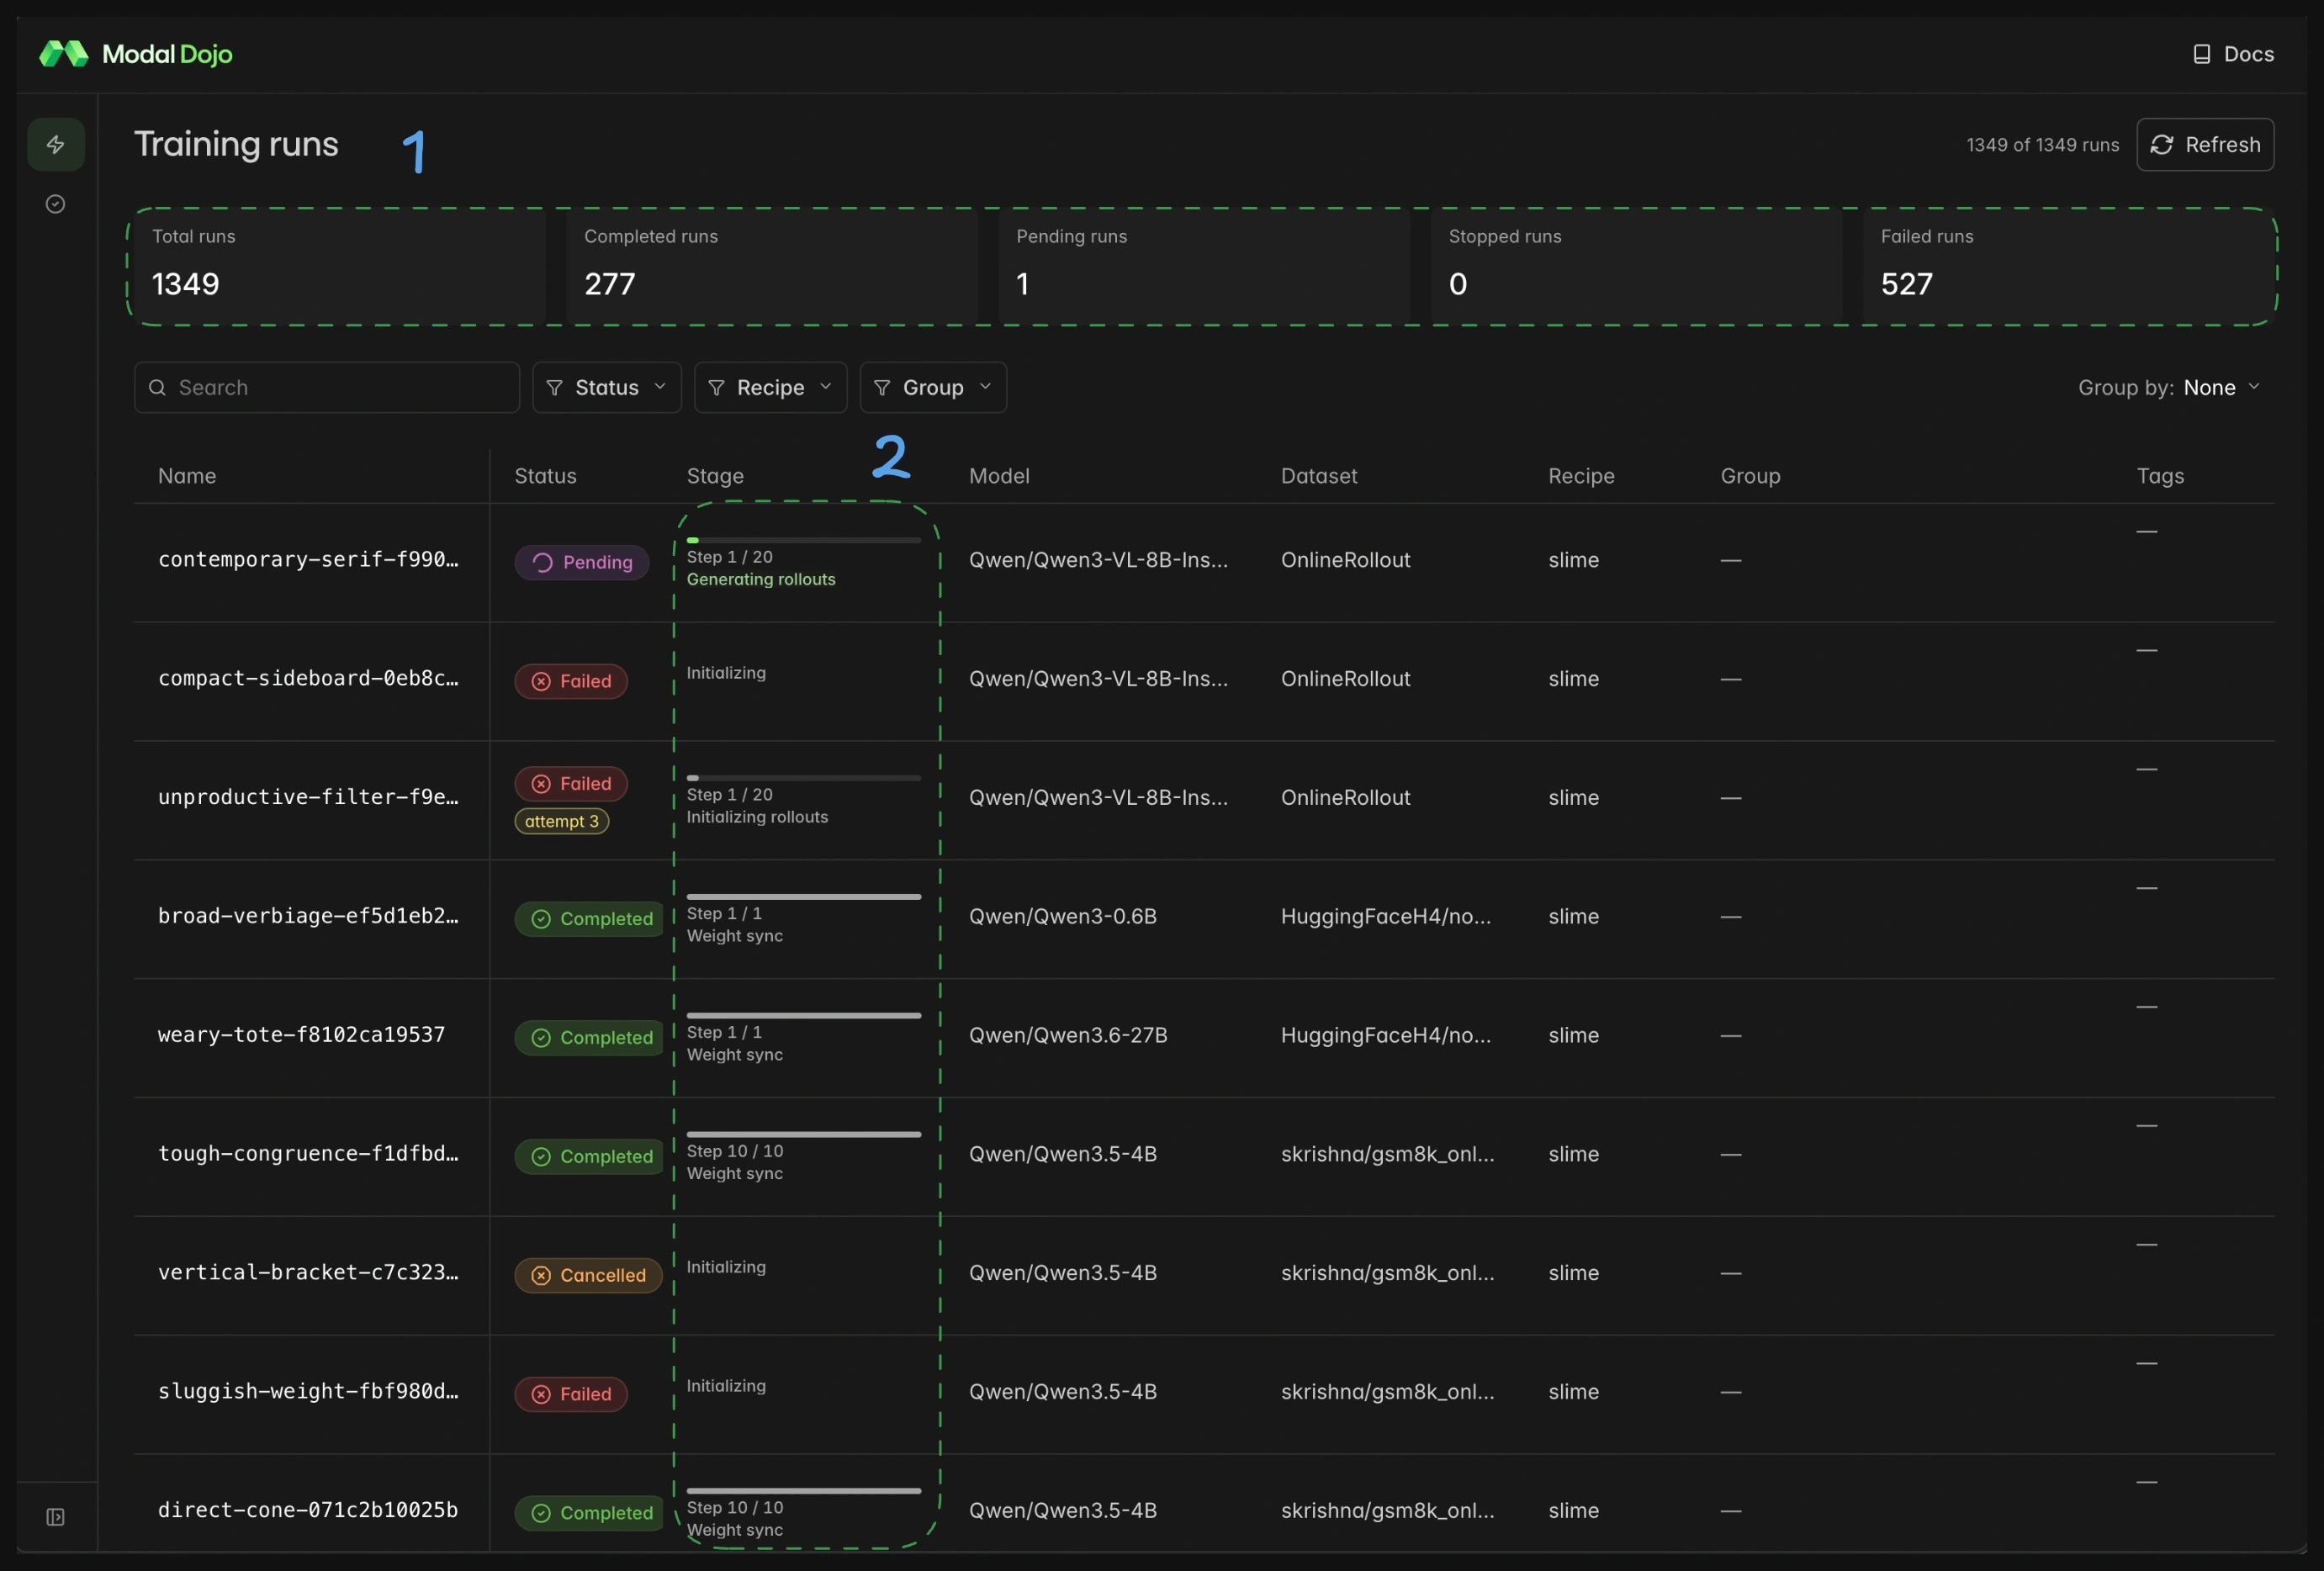Viewport: 2324px width, 1571px height.
Task: Click the Failed badge for compact-sideboard
Action: coord(571,681)
